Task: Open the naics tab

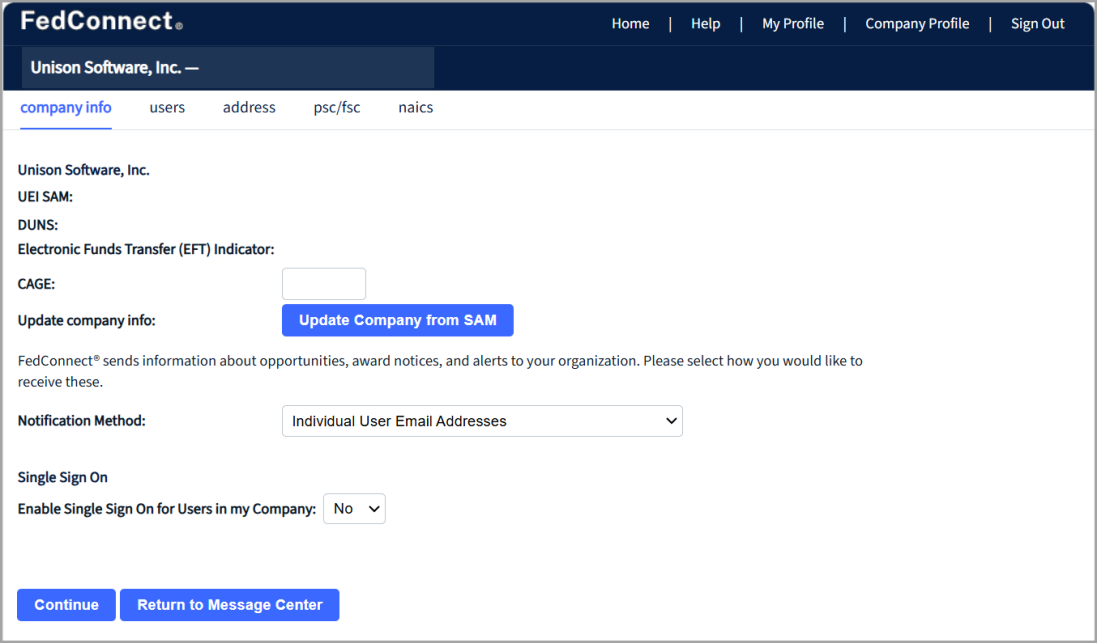Action: [416, 108]
